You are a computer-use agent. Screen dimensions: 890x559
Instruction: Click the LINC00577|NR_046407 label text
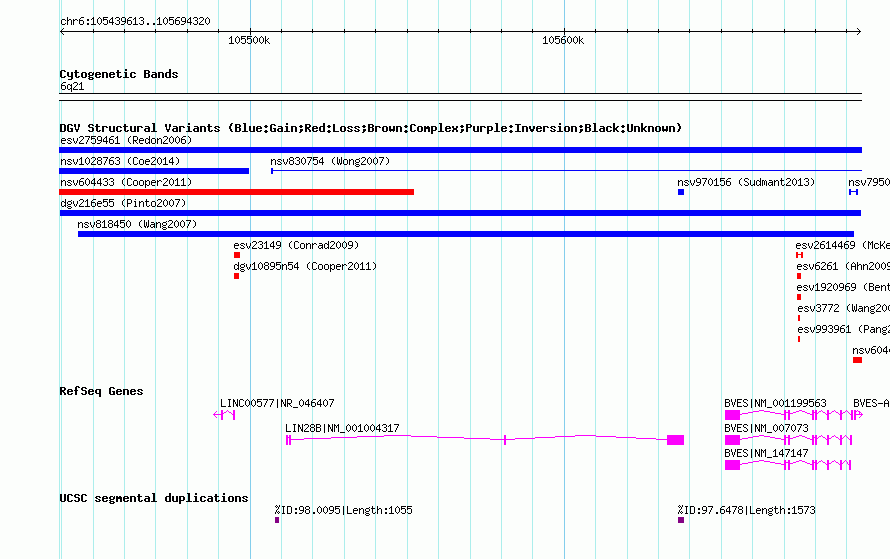(x=277, y=403)
